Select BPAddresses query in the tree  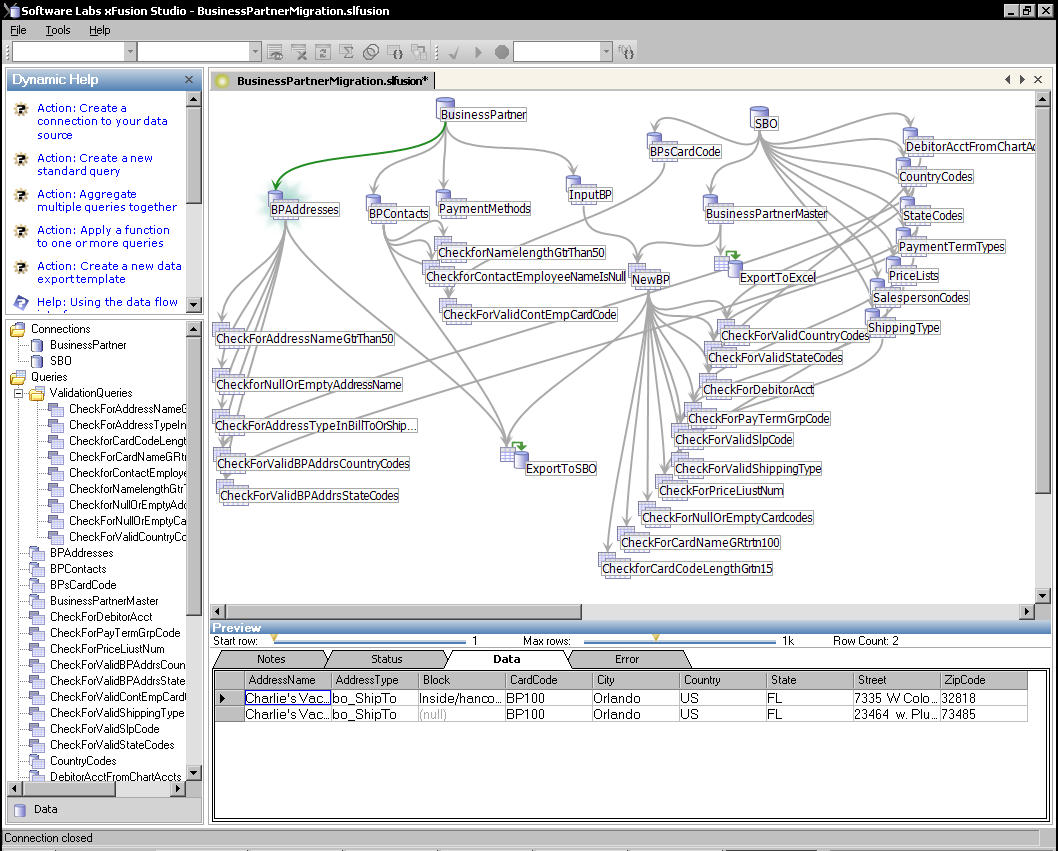[x=82, y=553]
